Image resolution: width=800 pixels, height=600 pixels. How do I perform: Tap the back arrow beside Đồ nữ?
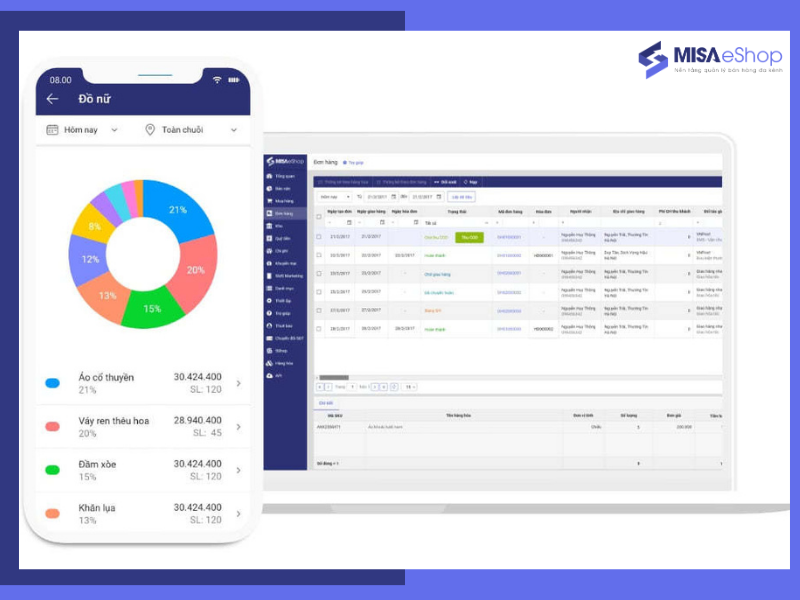(53, 99)
